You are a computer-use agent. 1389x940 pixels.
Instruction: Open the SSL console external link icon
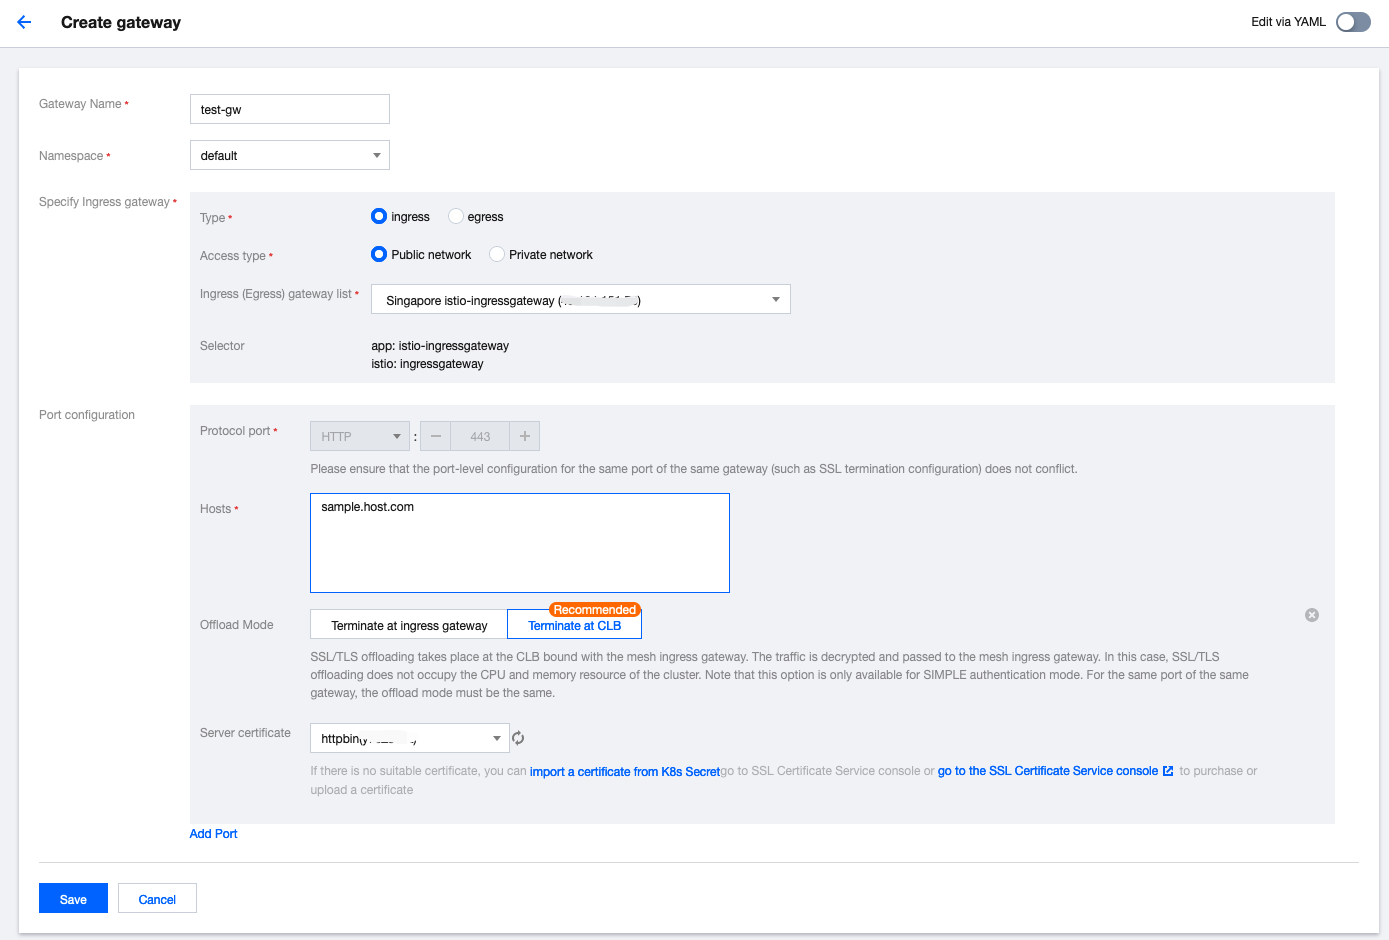point(1168,771)
